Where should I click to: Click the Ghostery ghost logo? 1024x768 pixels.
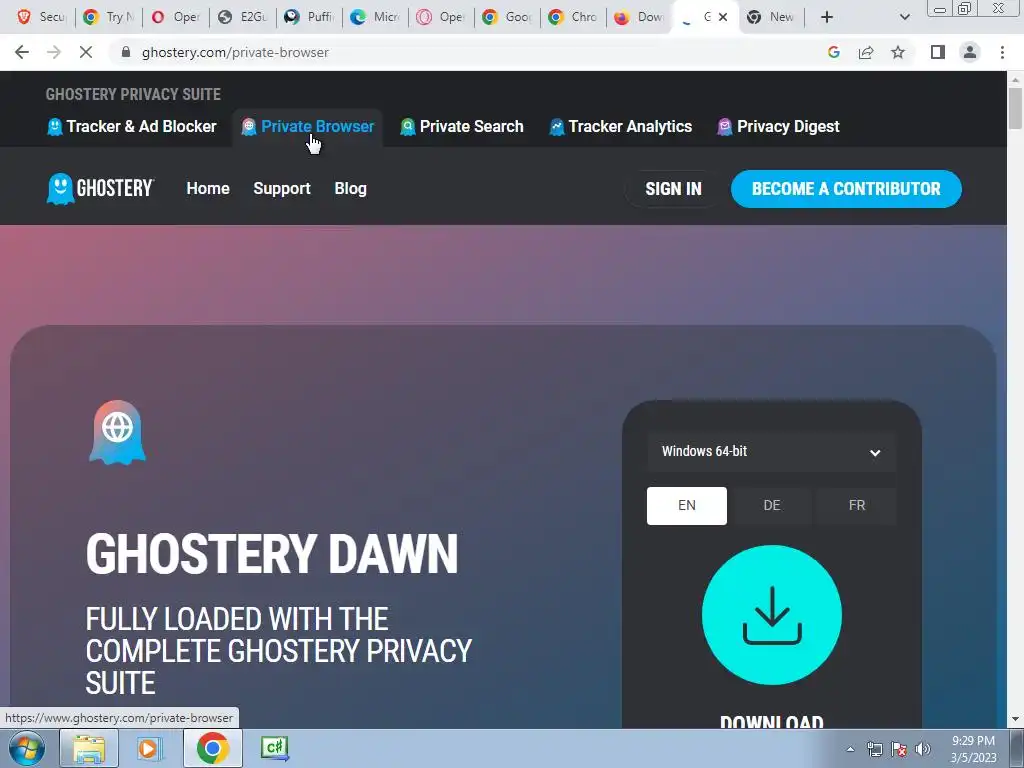[100, 189]
